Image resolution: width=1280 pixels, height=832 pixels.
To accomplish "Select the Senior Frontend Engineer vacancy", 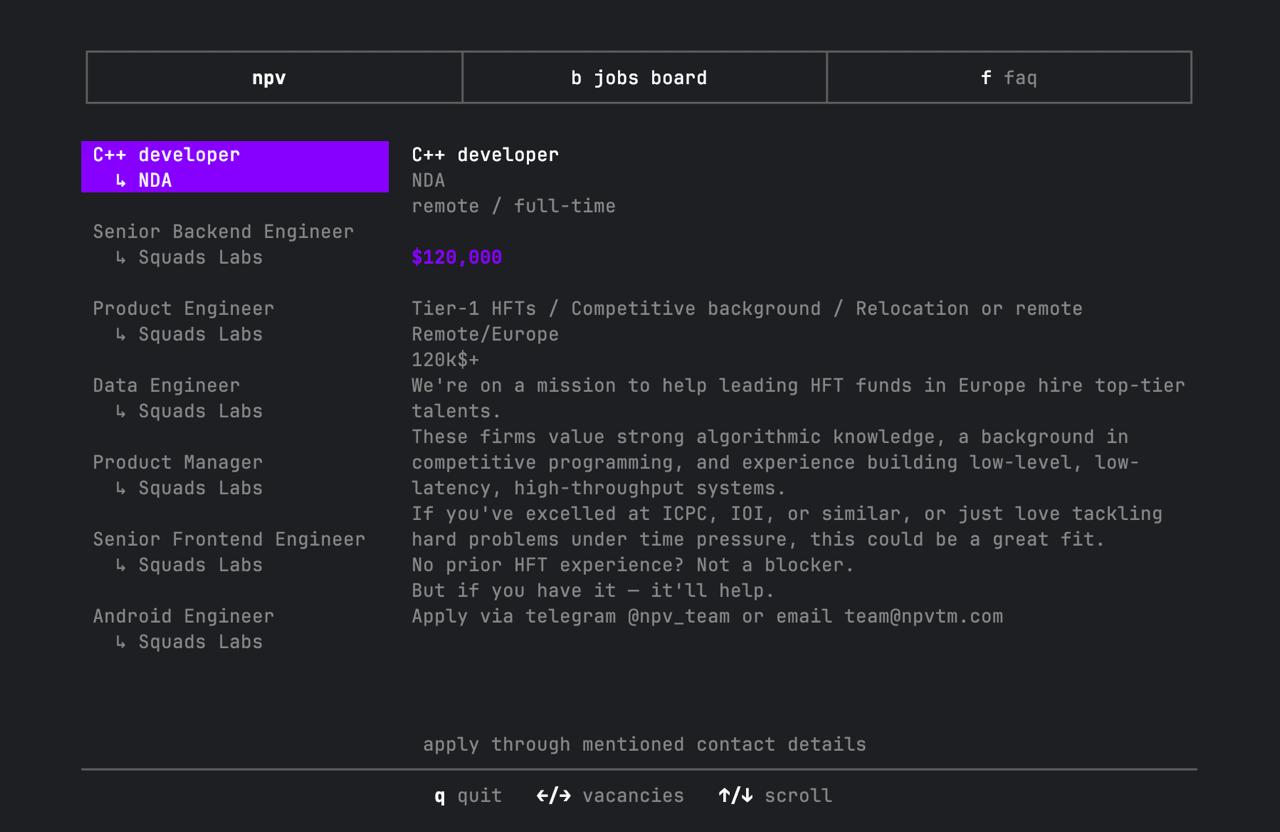I will click(235, 552).
